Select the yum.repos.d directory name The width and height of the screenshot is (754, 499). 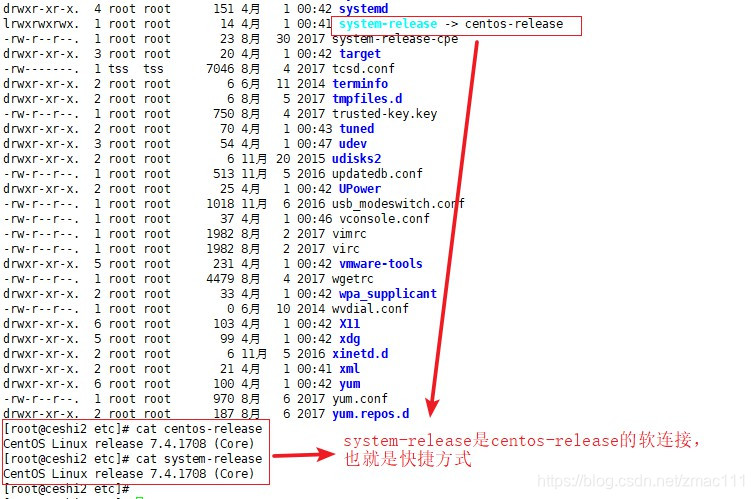point(371,414)
